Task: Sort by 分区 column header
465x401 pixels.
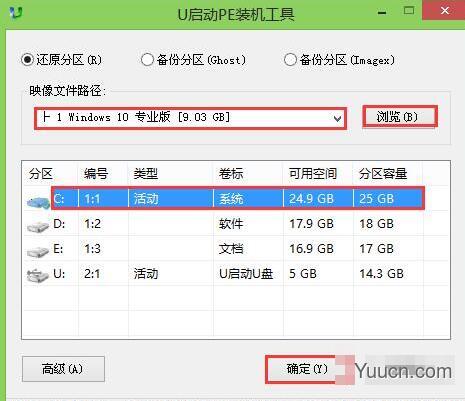Action: 41,174
